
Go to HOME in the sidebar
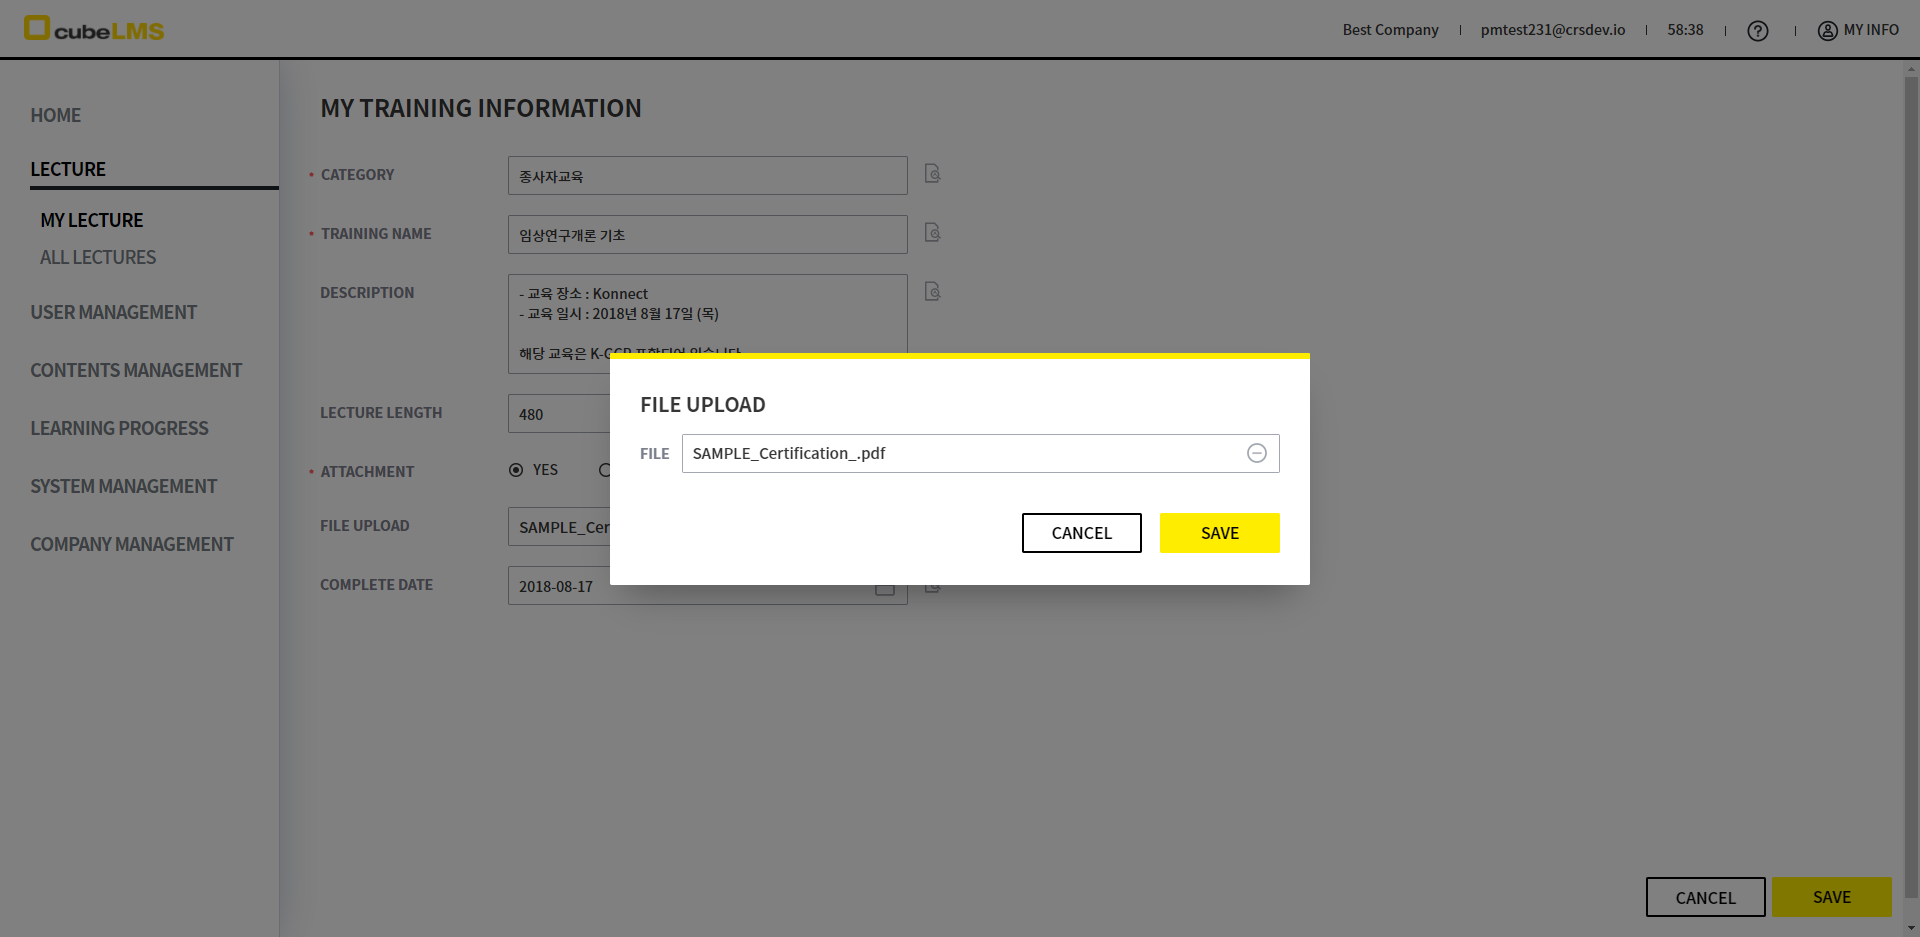coord(56,115)
